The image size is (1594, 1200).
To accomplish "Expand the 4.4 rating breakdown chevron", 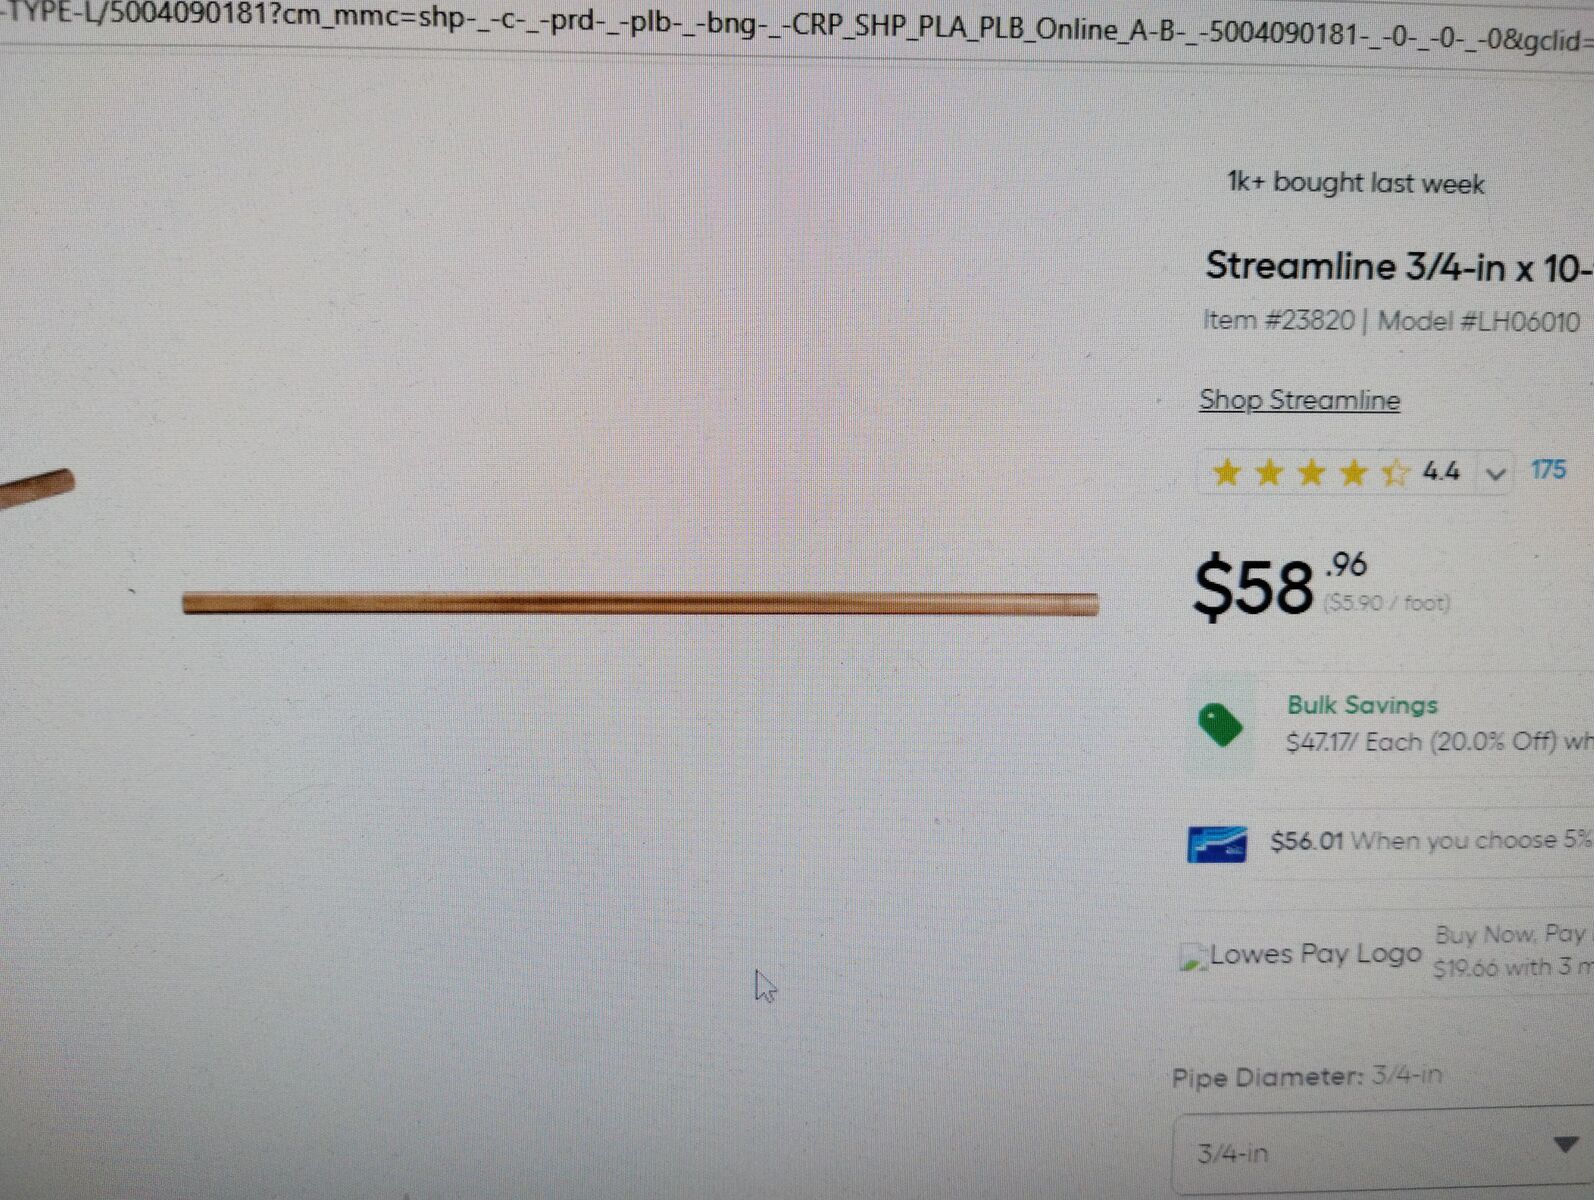I will coord(1495,474).
